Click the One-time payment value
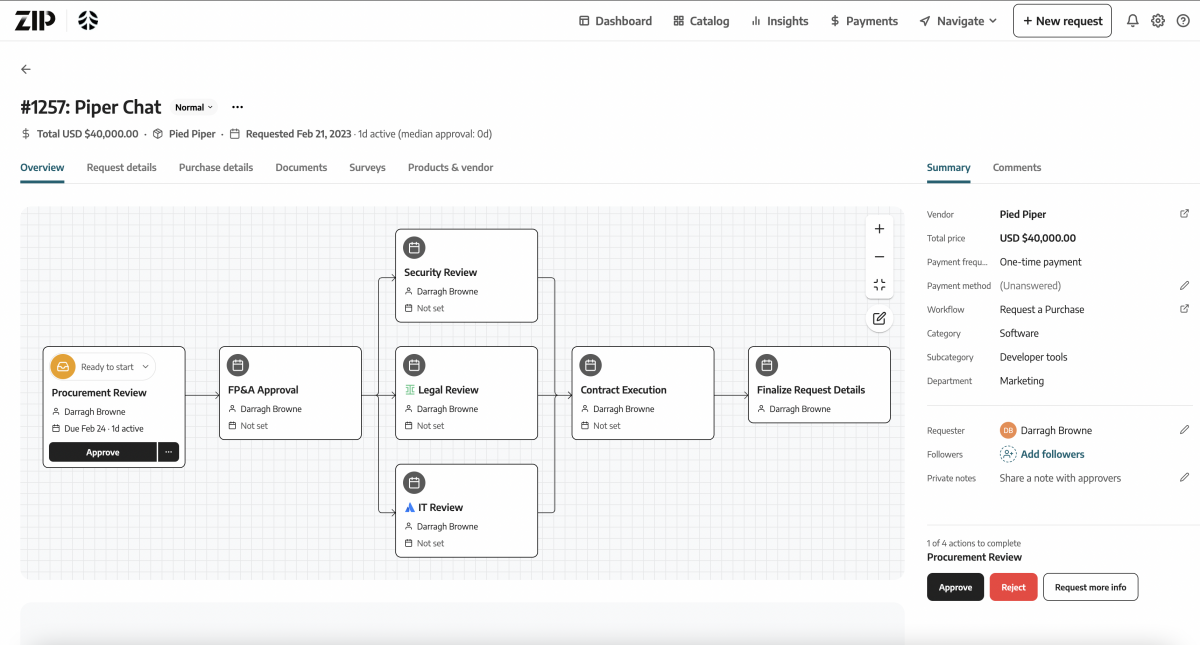 click(1041, 262)
